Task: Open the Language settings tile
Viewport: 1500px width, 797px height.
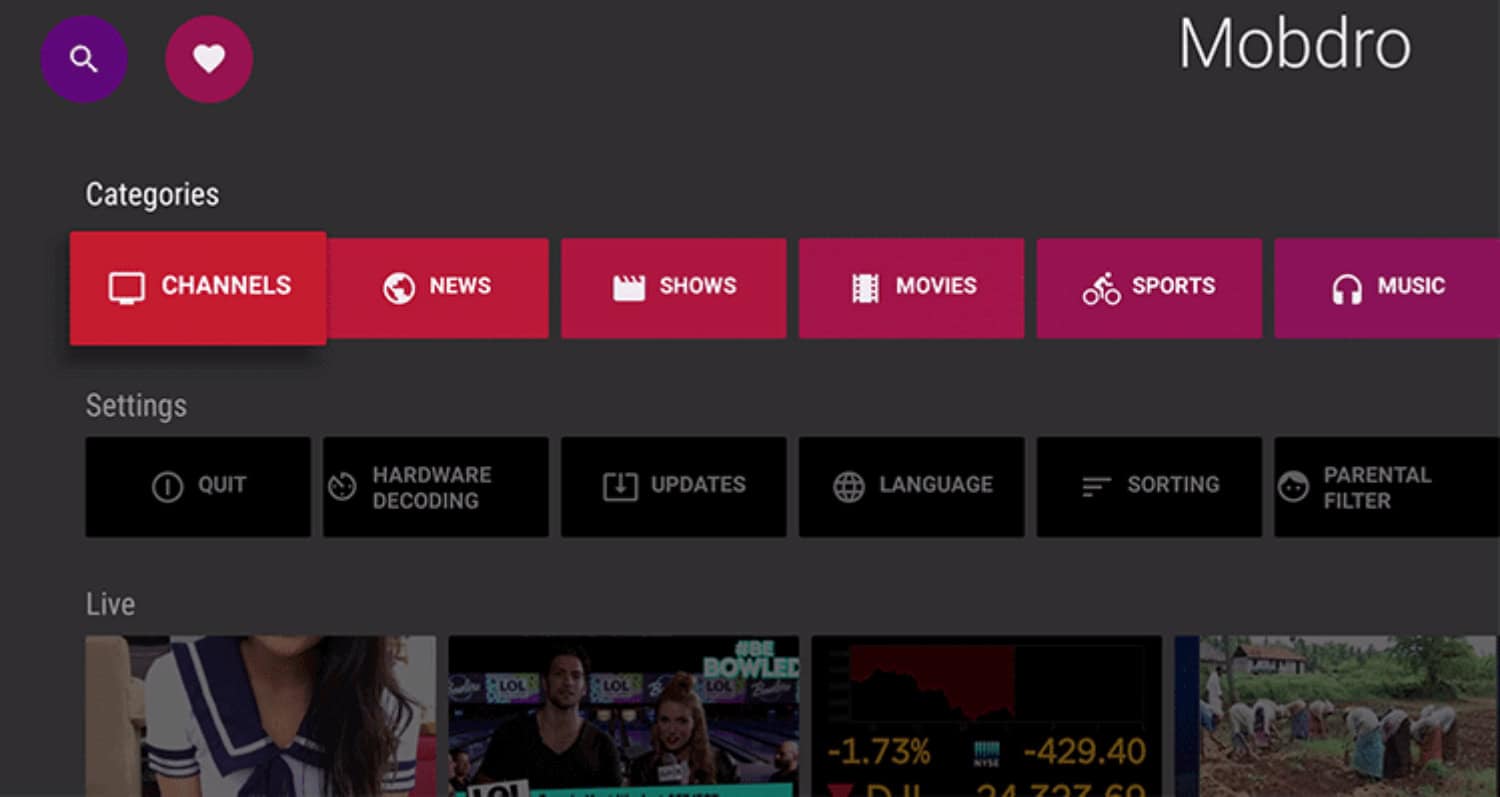Action: (911, 487)
